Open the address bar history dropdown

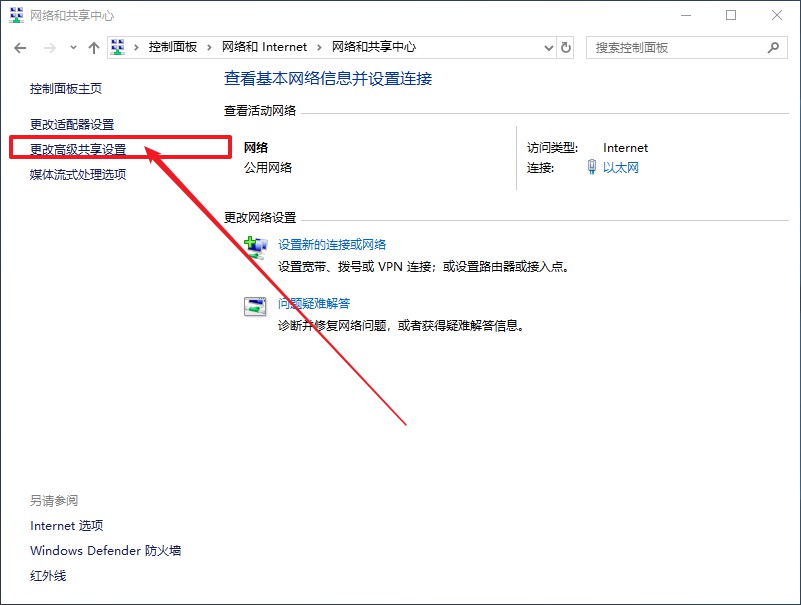pyautogui.click(x=546, y=46)
